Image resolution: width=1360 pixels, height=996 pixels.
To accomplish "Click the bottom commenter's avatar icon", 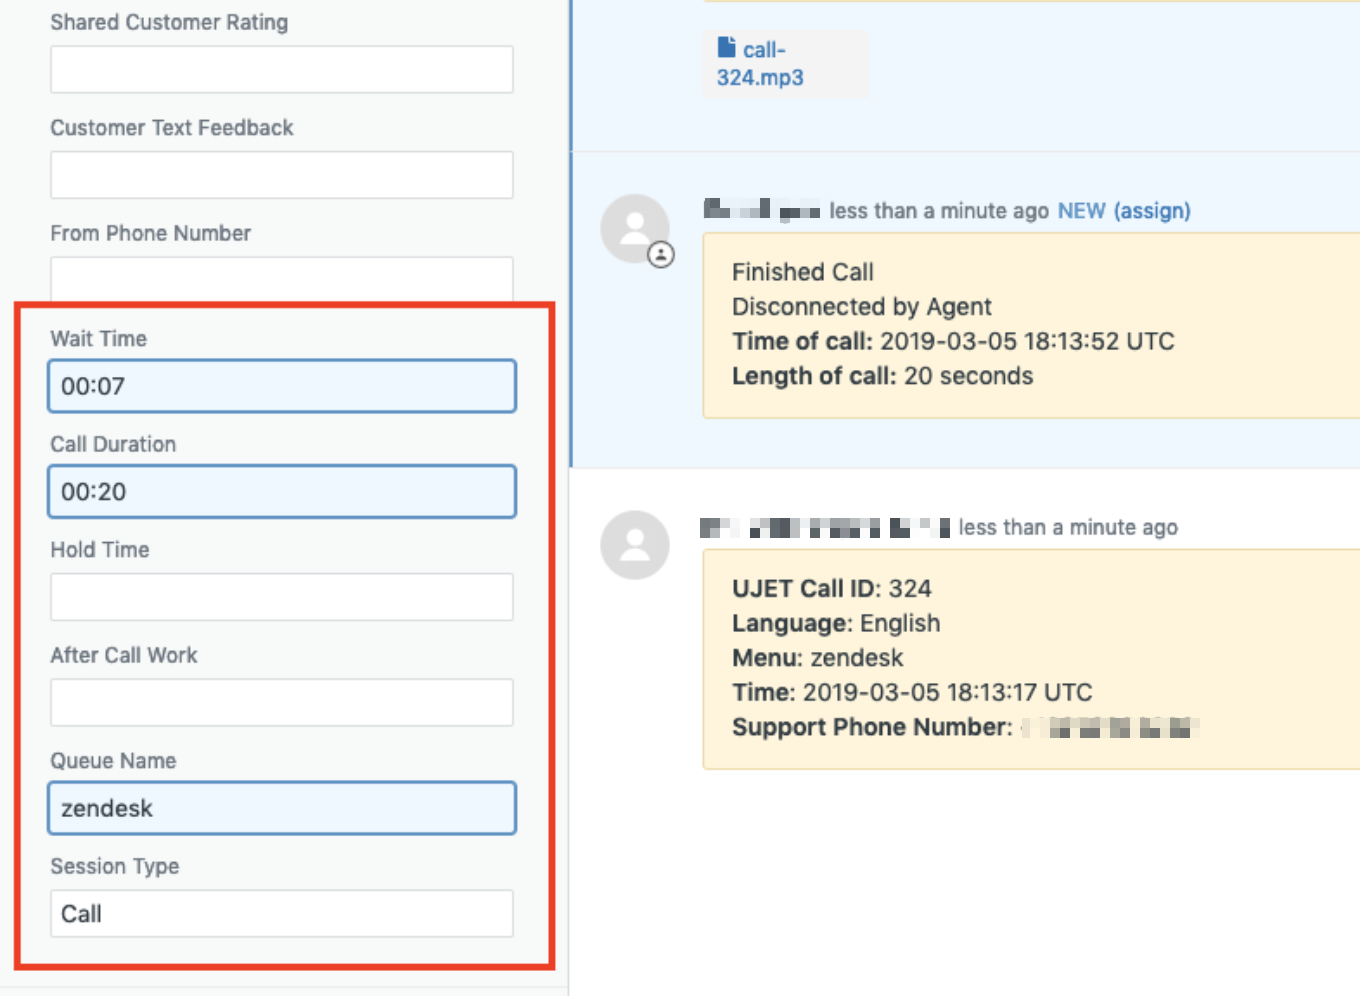I will point(634,544).
